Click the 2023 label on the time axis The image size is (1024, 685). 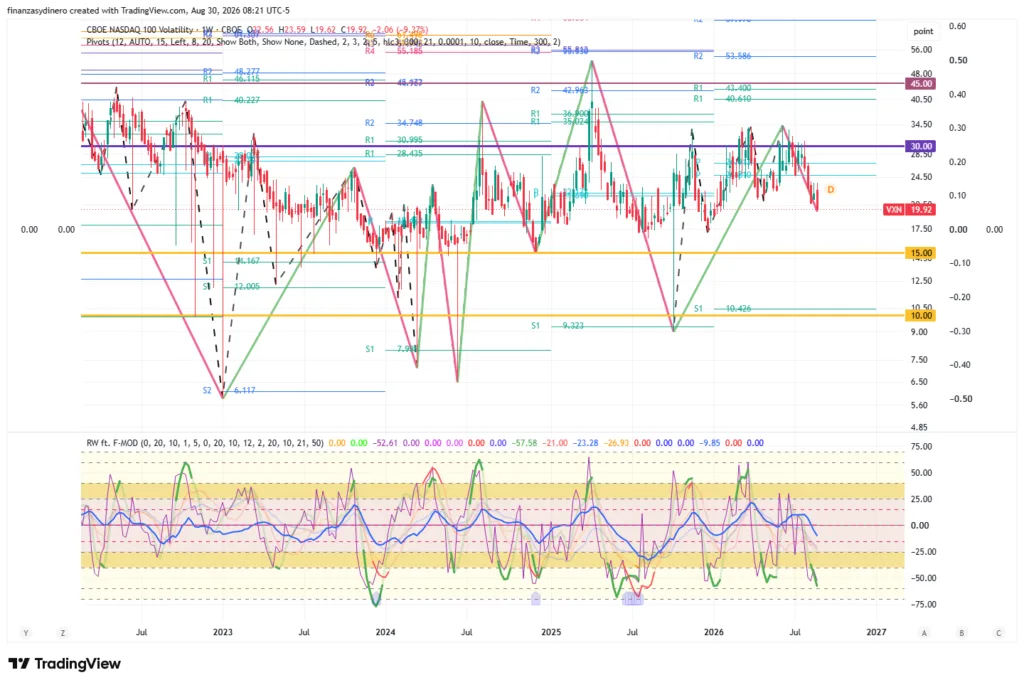(223, 632)
